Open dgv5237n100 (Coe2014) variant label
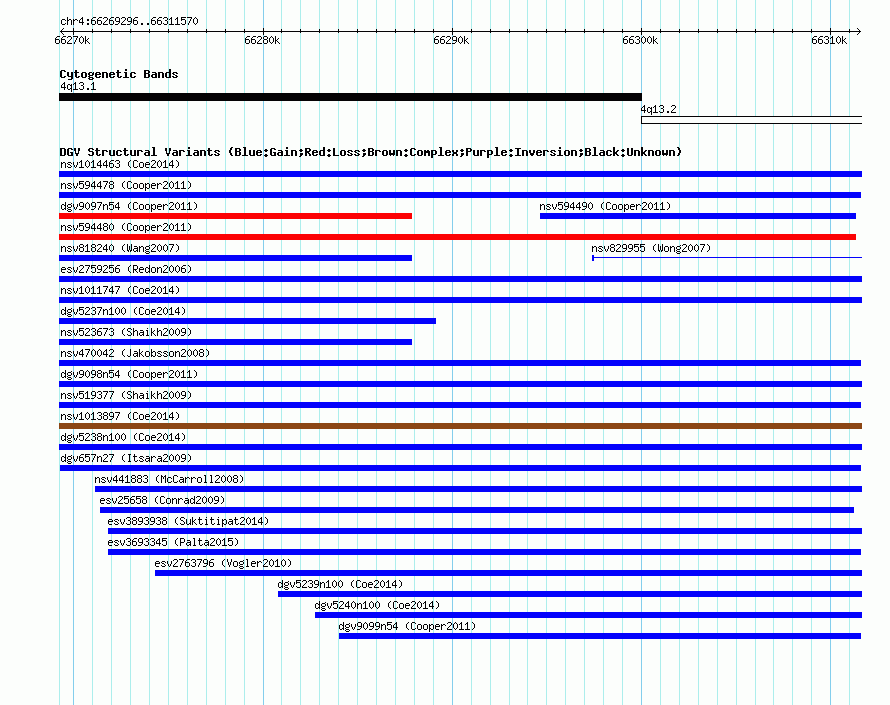This screenshot has height=705, width=890. pyautogui.click(x=123, y=311)
